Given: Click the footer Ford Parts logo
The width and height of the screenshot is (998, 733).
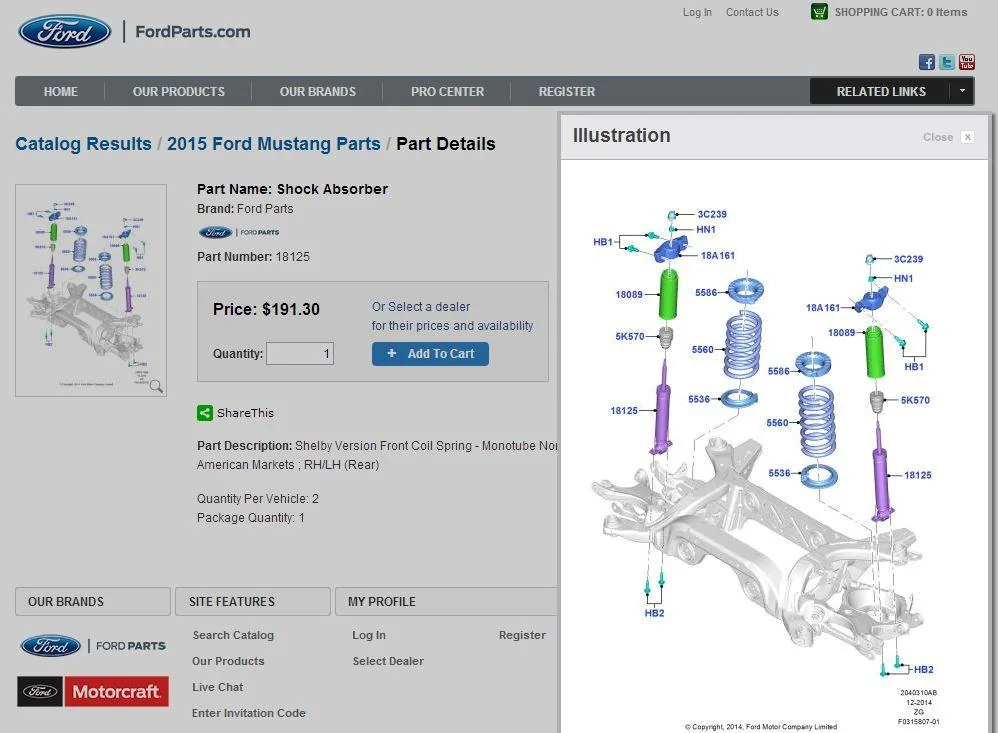Looking at the screenshot, I should (93, 646).
